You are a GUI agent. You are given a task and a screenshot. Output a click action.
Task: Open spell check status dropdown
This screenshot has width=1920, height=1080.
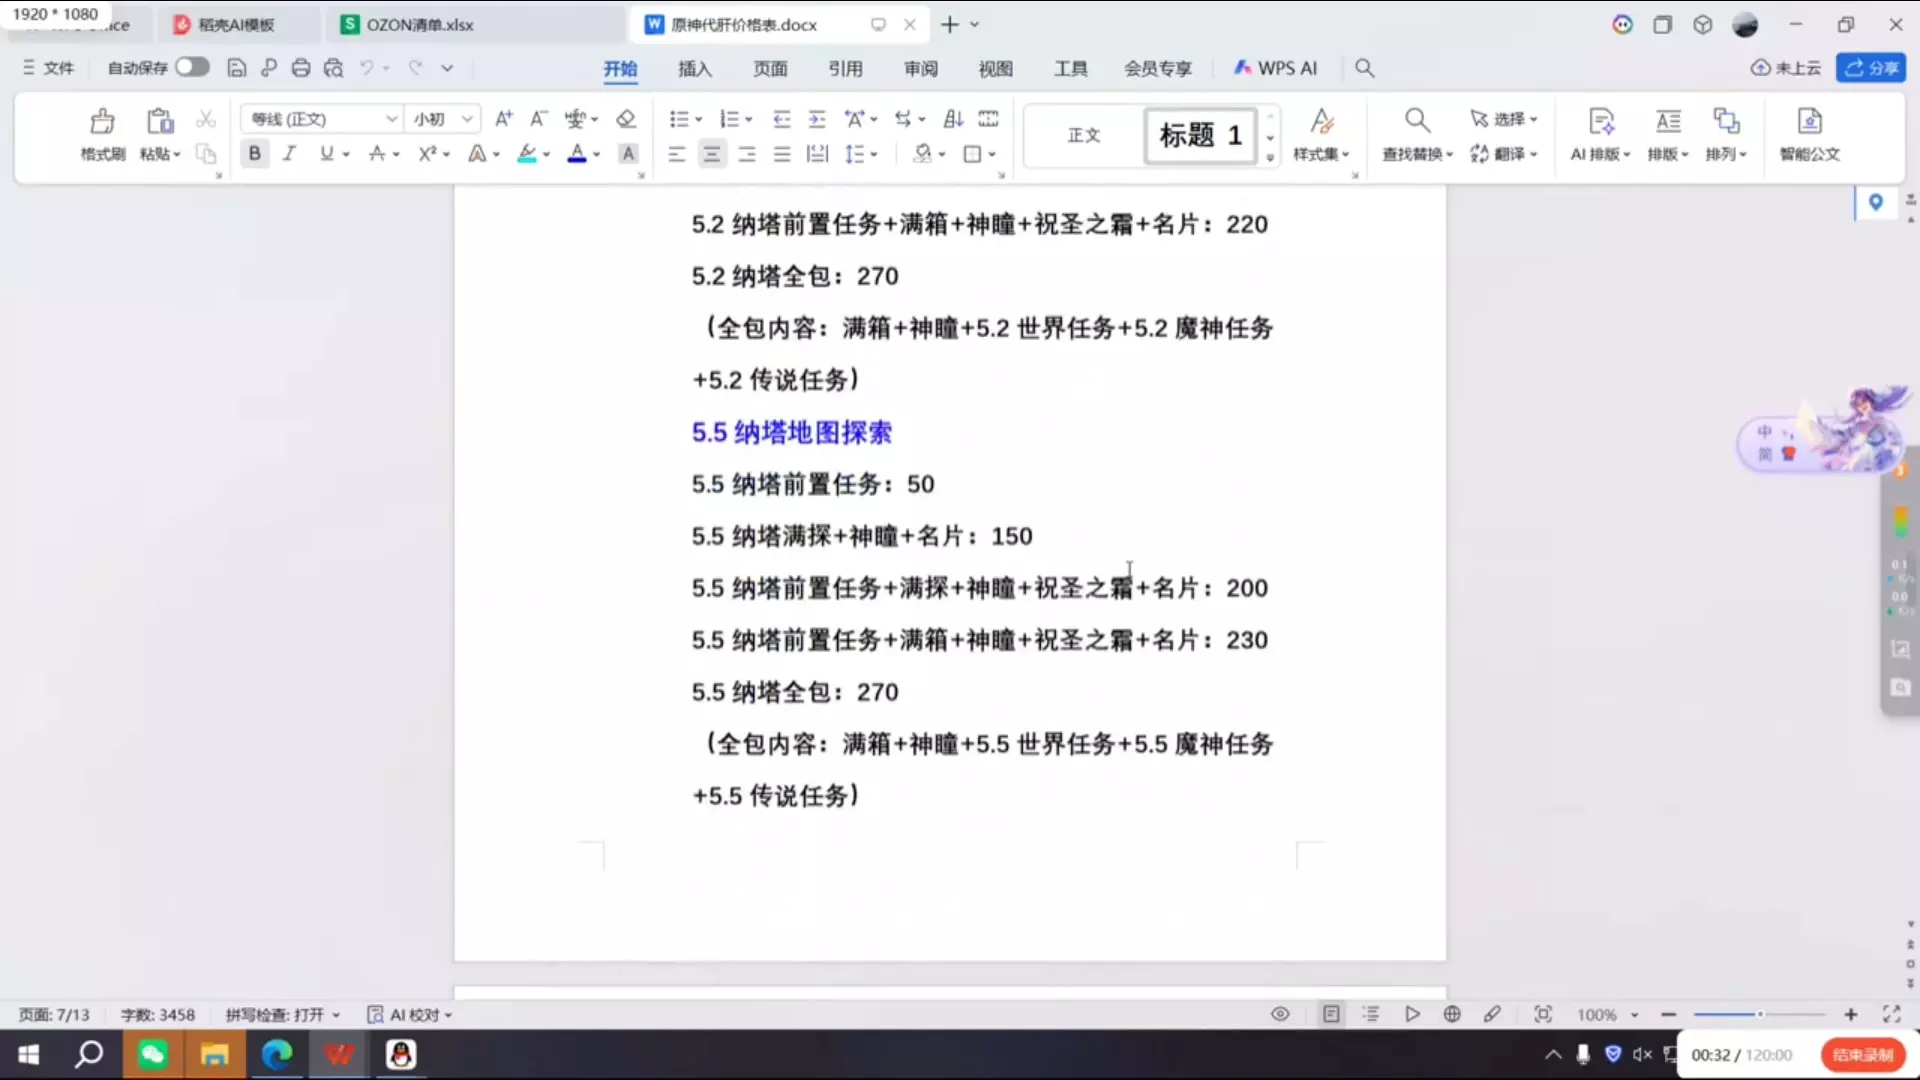pyautogui.click(x=283, y=1014)
